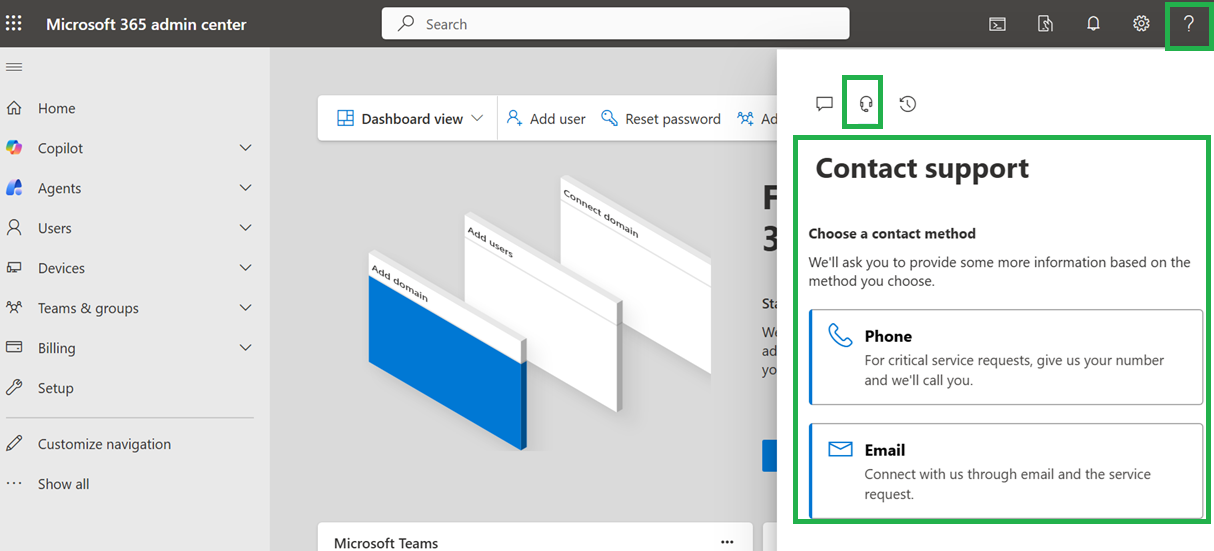Click the Dashboard view grid icon

(345, 119)
